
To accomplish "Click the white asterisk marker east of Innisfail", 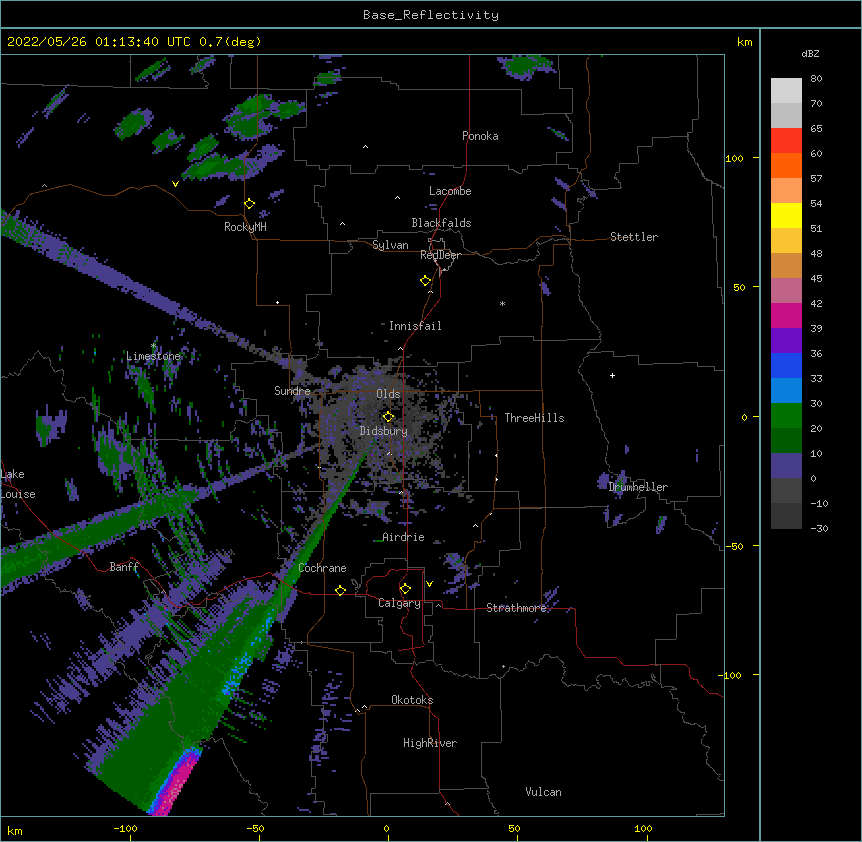I will coord(502,303).
